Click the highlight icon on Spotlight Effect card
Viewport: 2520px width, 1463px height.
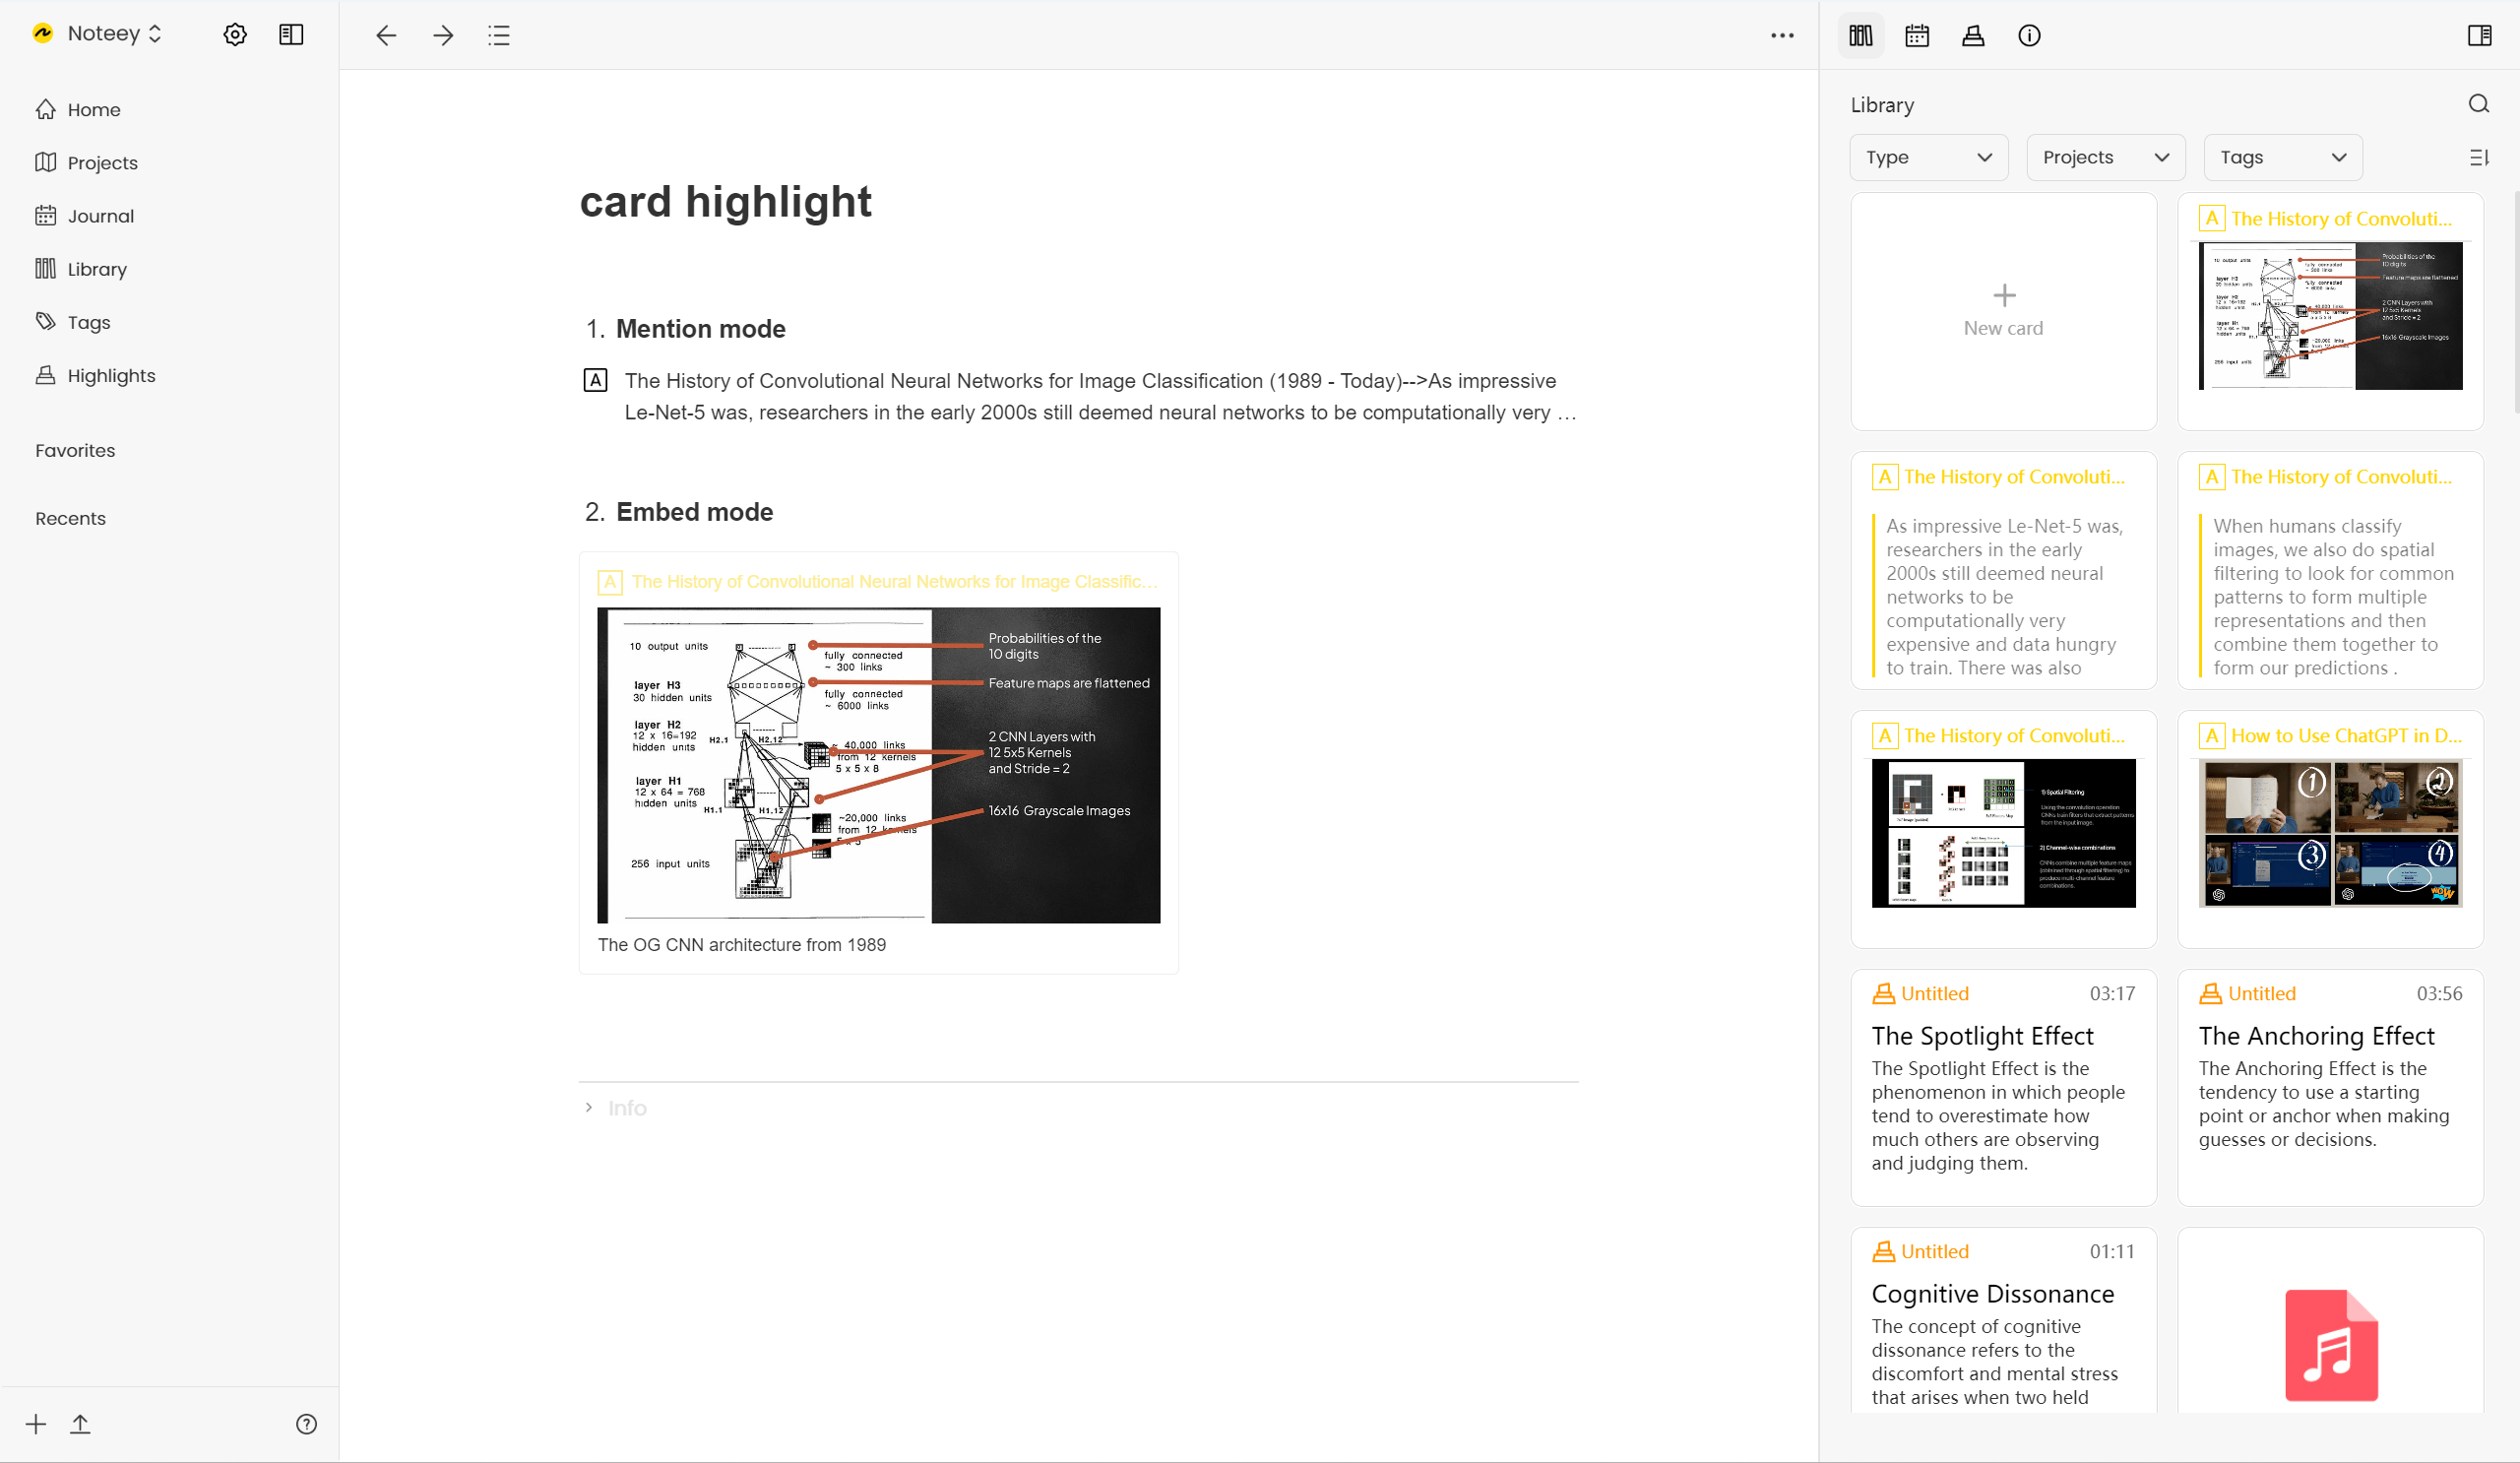tap(1884, 993)
